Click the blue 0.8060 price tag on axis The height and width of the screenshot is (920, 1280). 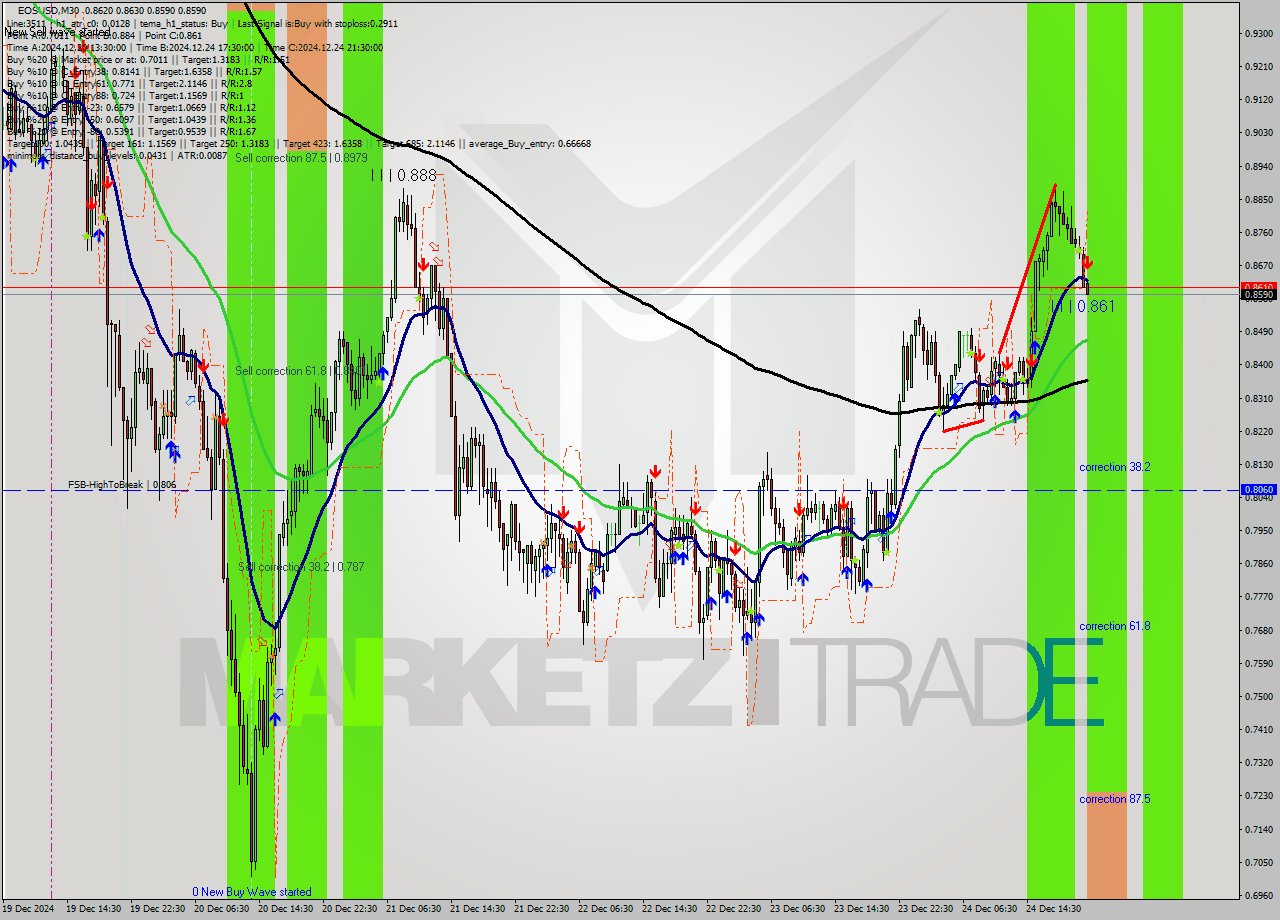pyautogui.click(x=1259, y=490)
